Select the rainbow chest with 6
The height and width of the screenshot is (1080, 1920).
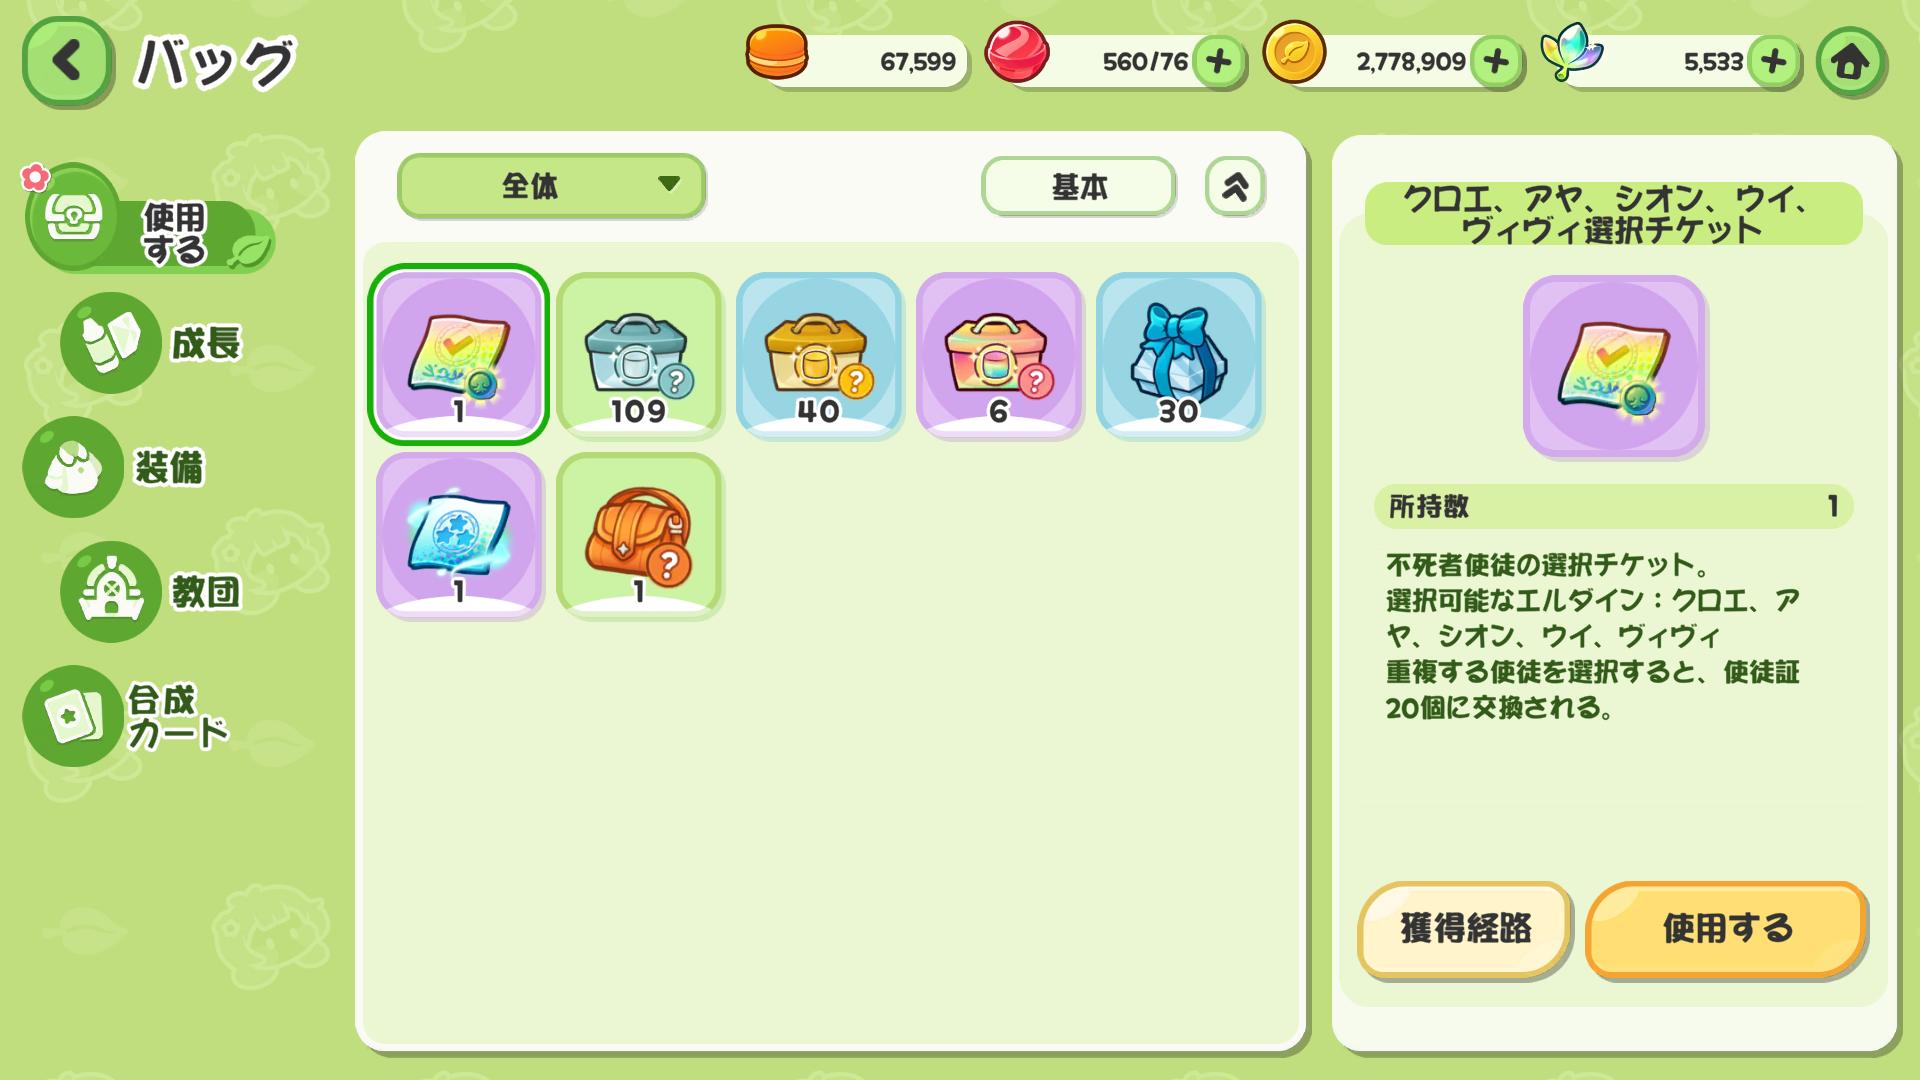tap(999, 354)
